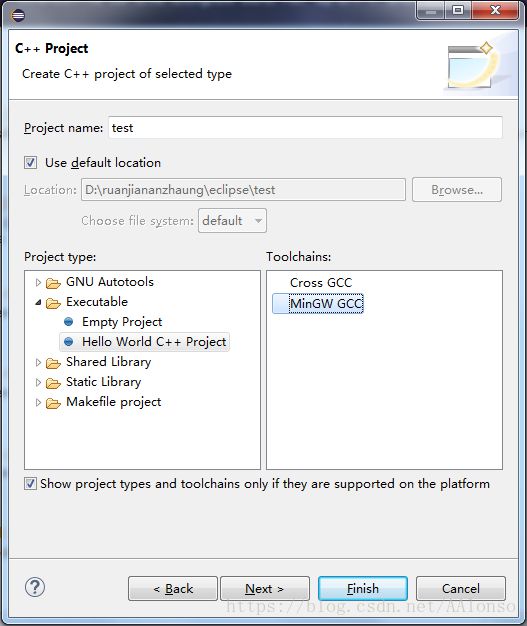Uncheck the Use default location checkbox
The image size is (527, 626).
tap(30, 162)
